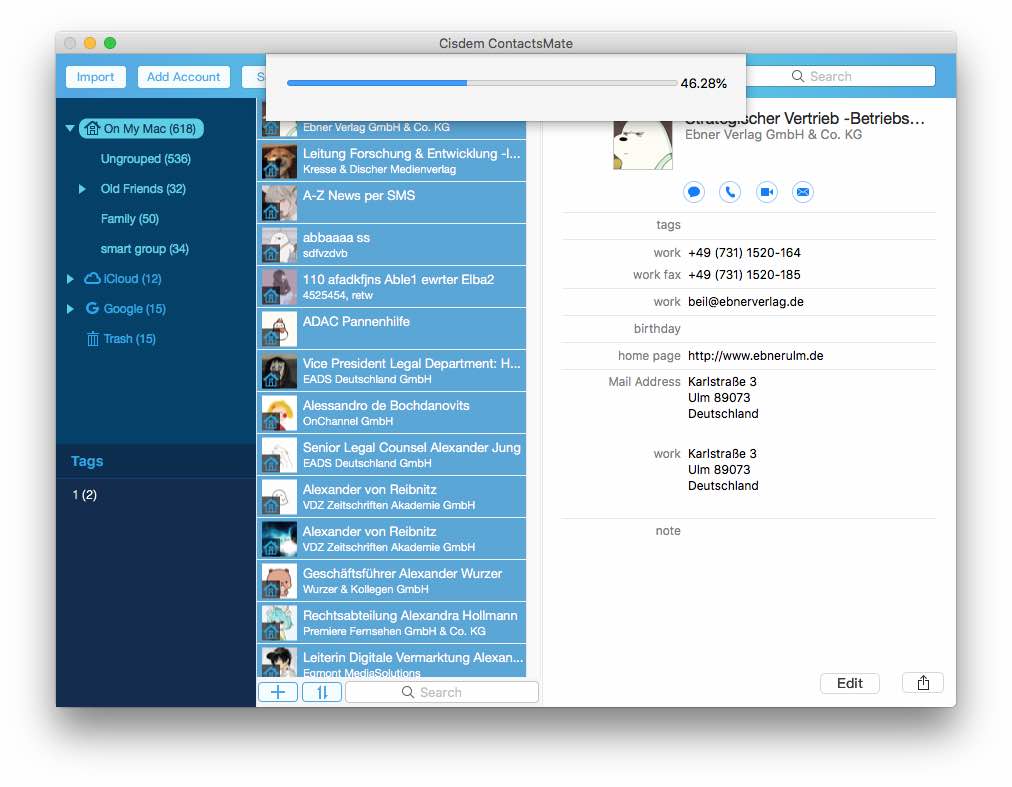
Task: Click the add contact plus button
Action: tap(278, 692)
